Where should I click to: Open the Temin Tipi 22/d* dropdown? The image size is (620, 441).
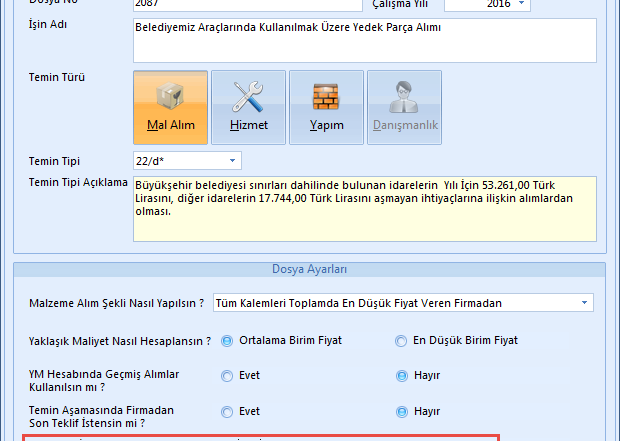pyautogui.click(x=233, y=160)
